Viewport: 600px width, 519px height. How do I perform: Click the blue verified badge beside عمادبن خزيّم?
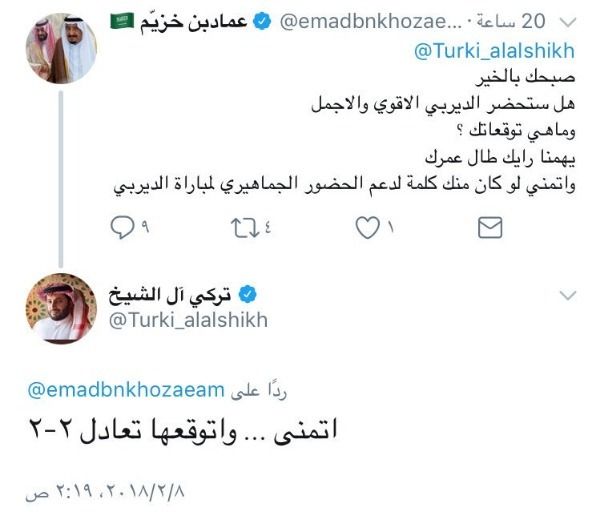[x=262, y=21]
